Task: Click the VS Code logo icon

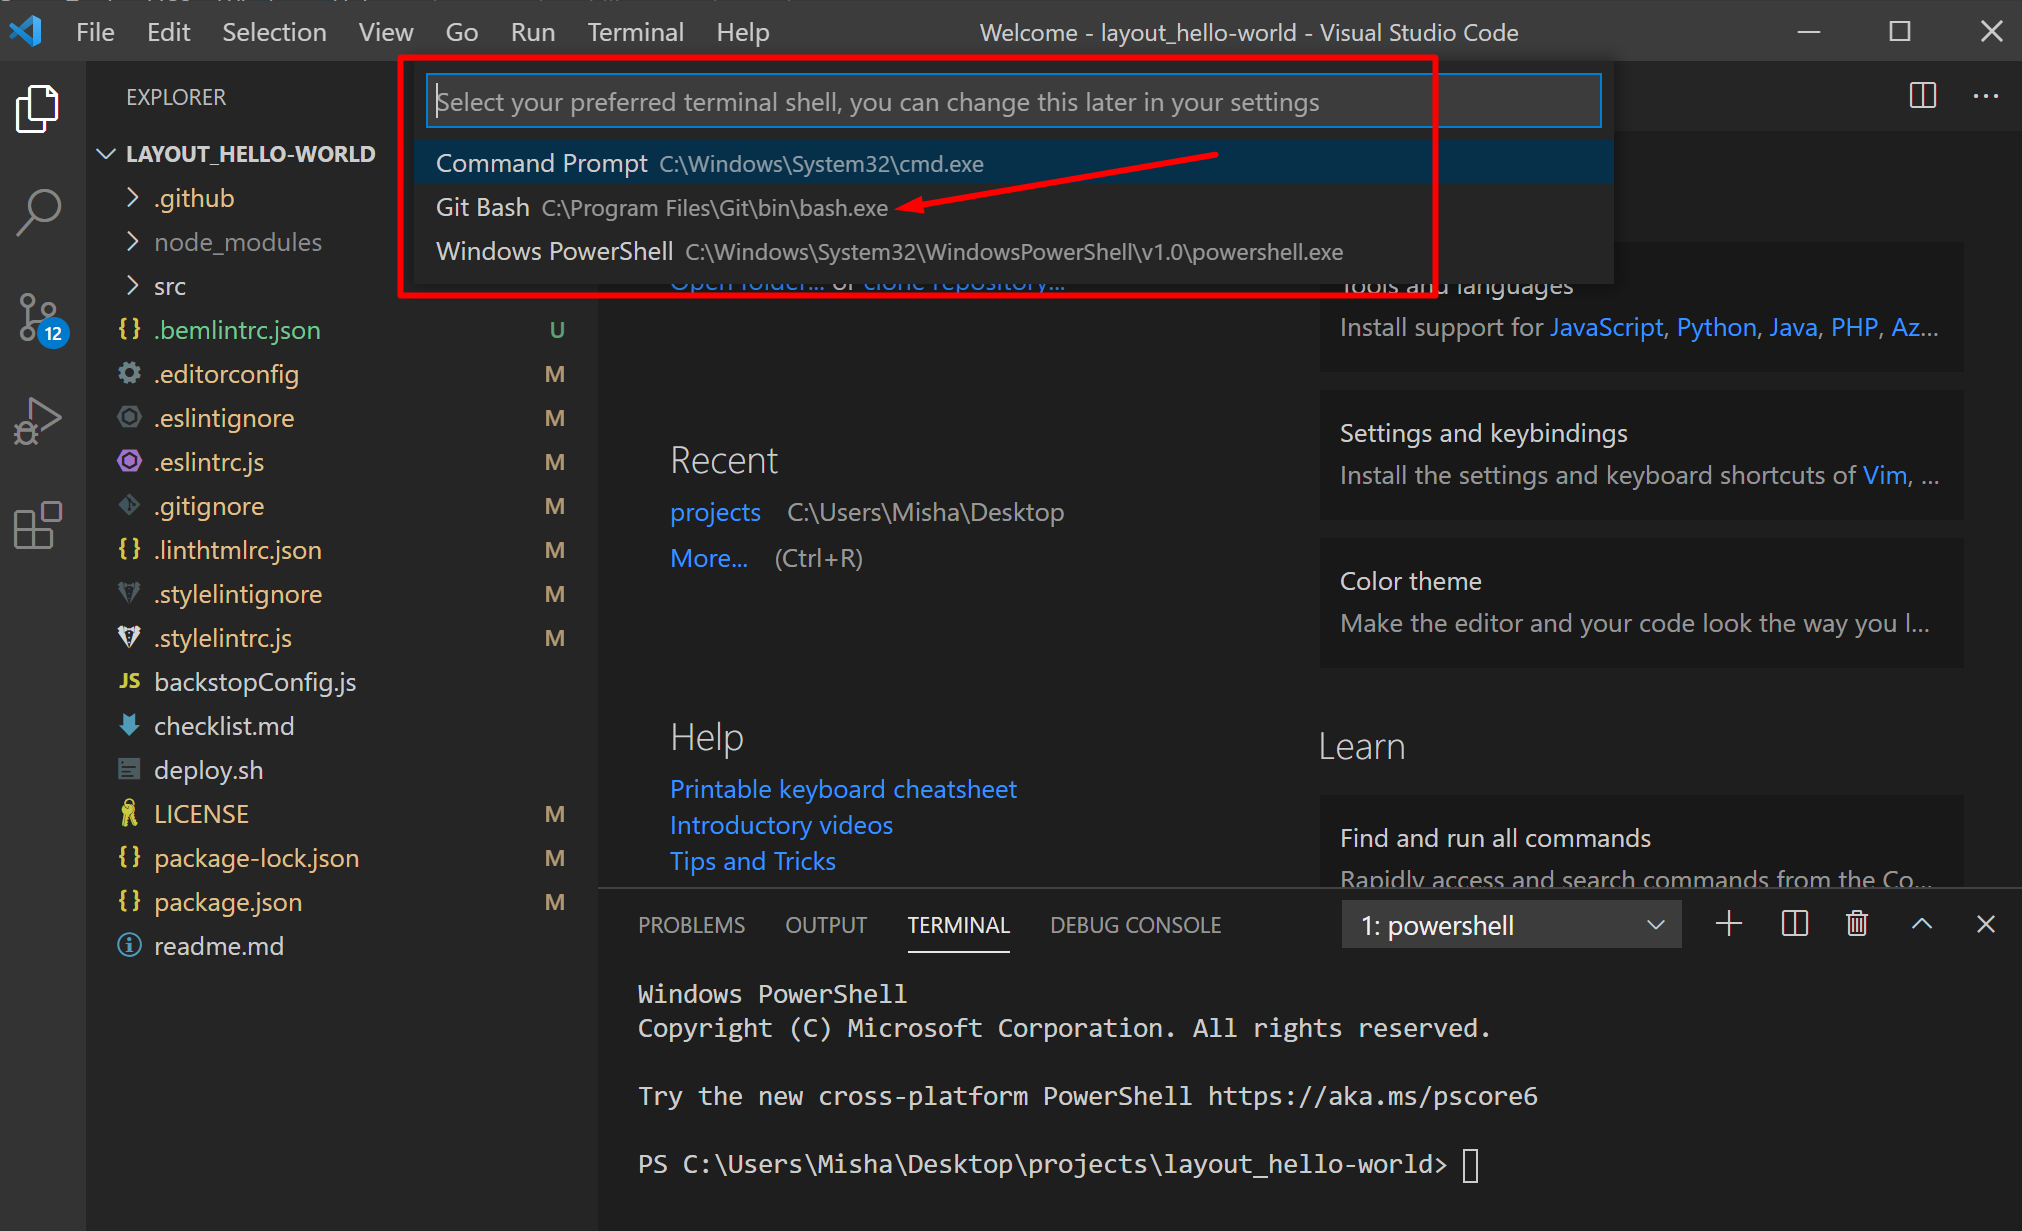Action: 26,32
